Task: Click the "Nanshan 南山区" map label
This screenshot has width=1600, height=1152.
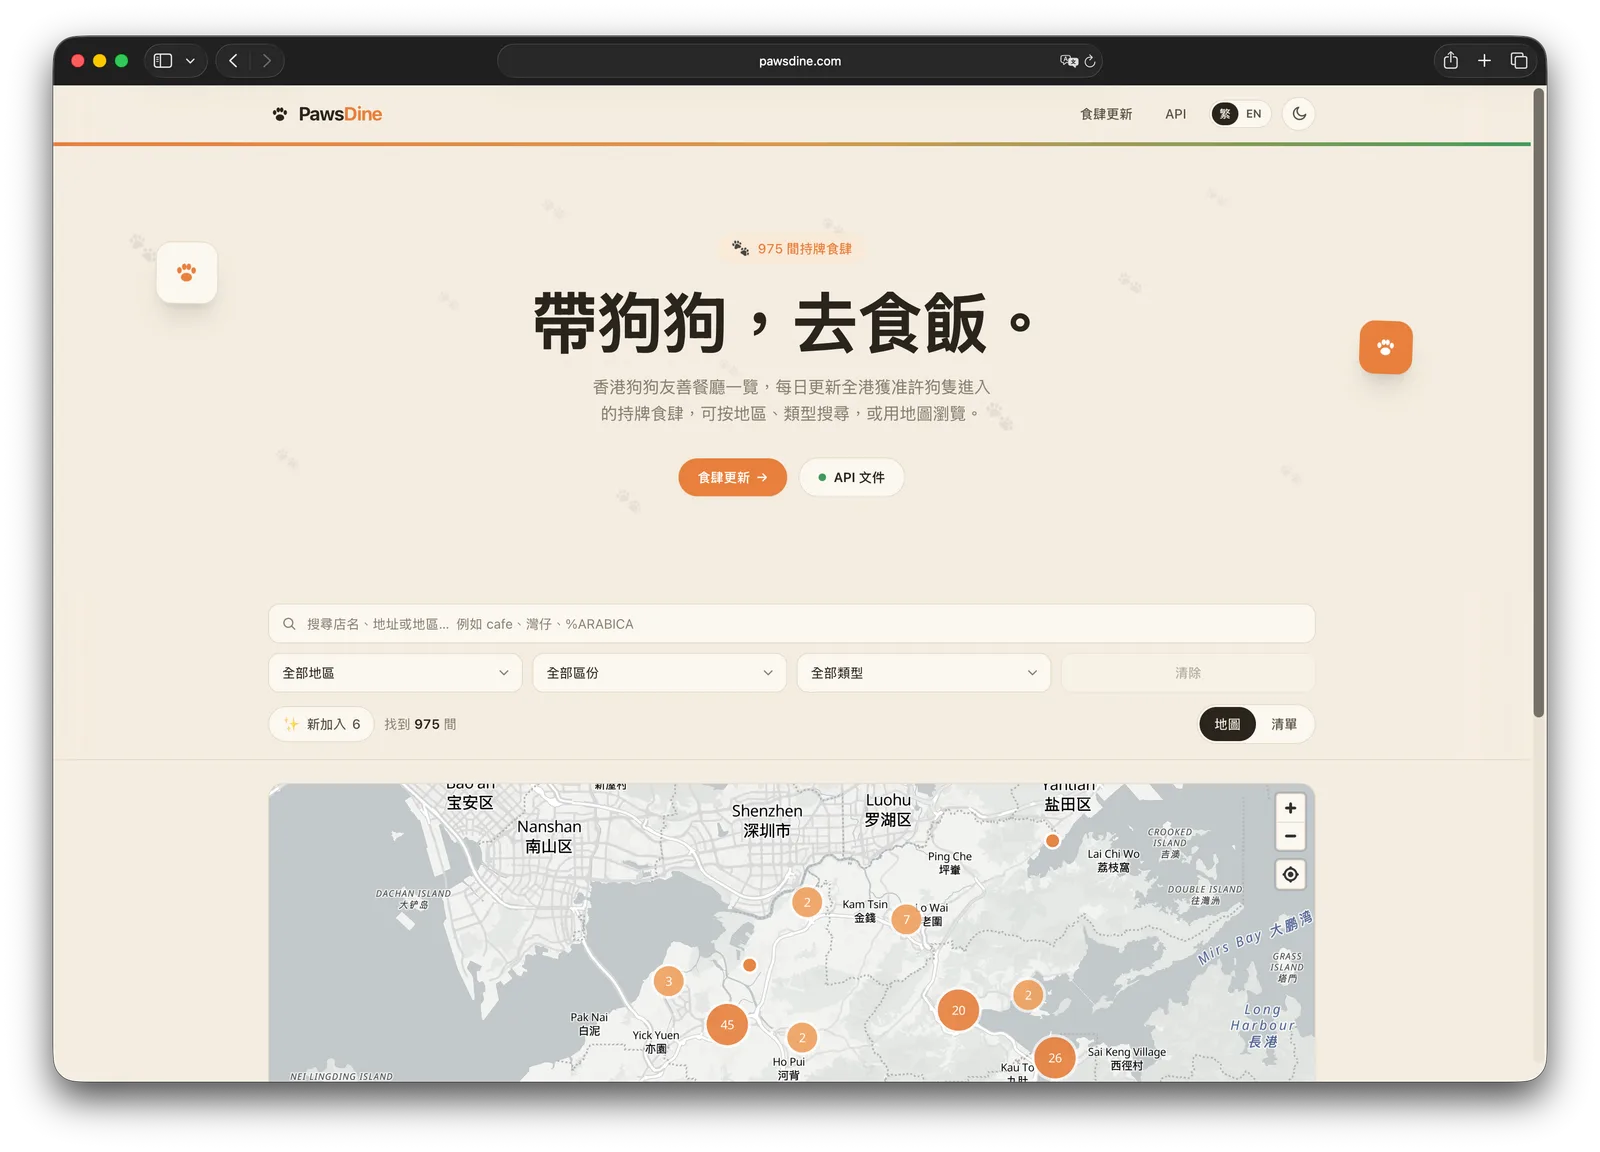Action: pos(549,836)
